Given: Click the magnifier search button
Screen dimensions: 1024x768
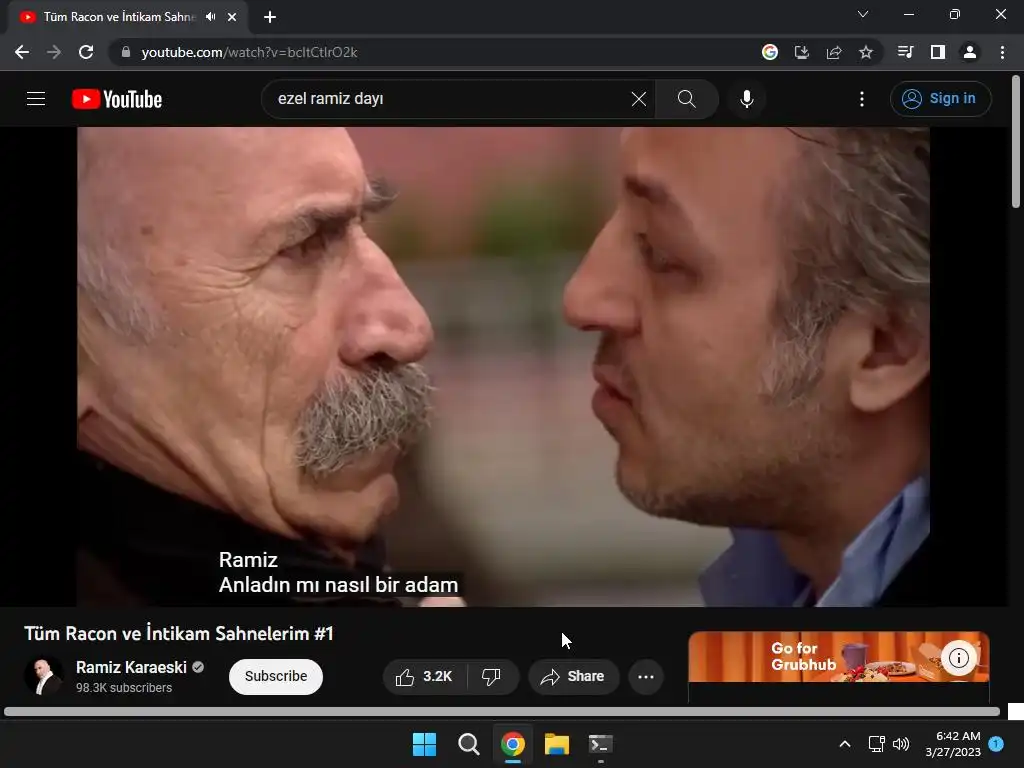Looking at the screenshot, I should coord(686,99).
